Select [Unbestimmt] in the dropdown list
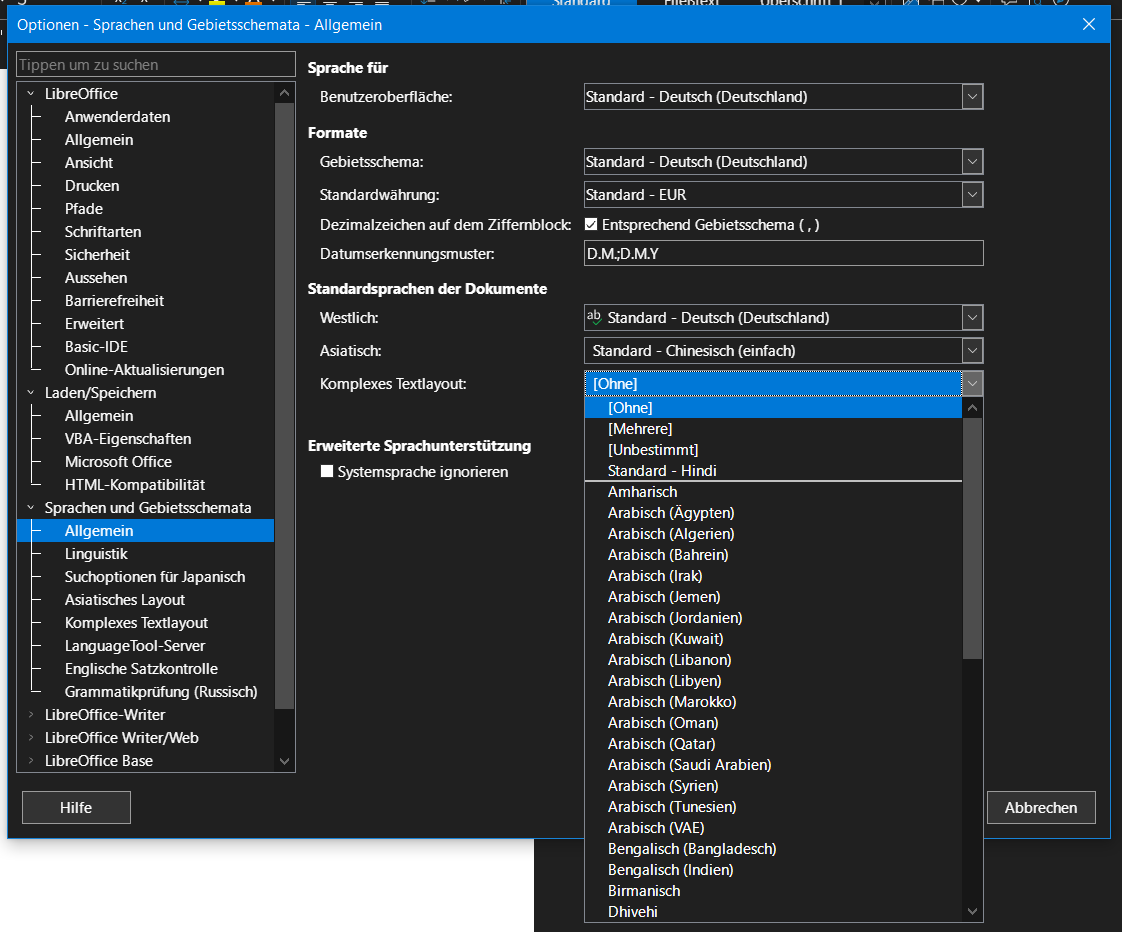The image size is (1122, 932). [774, 450]
